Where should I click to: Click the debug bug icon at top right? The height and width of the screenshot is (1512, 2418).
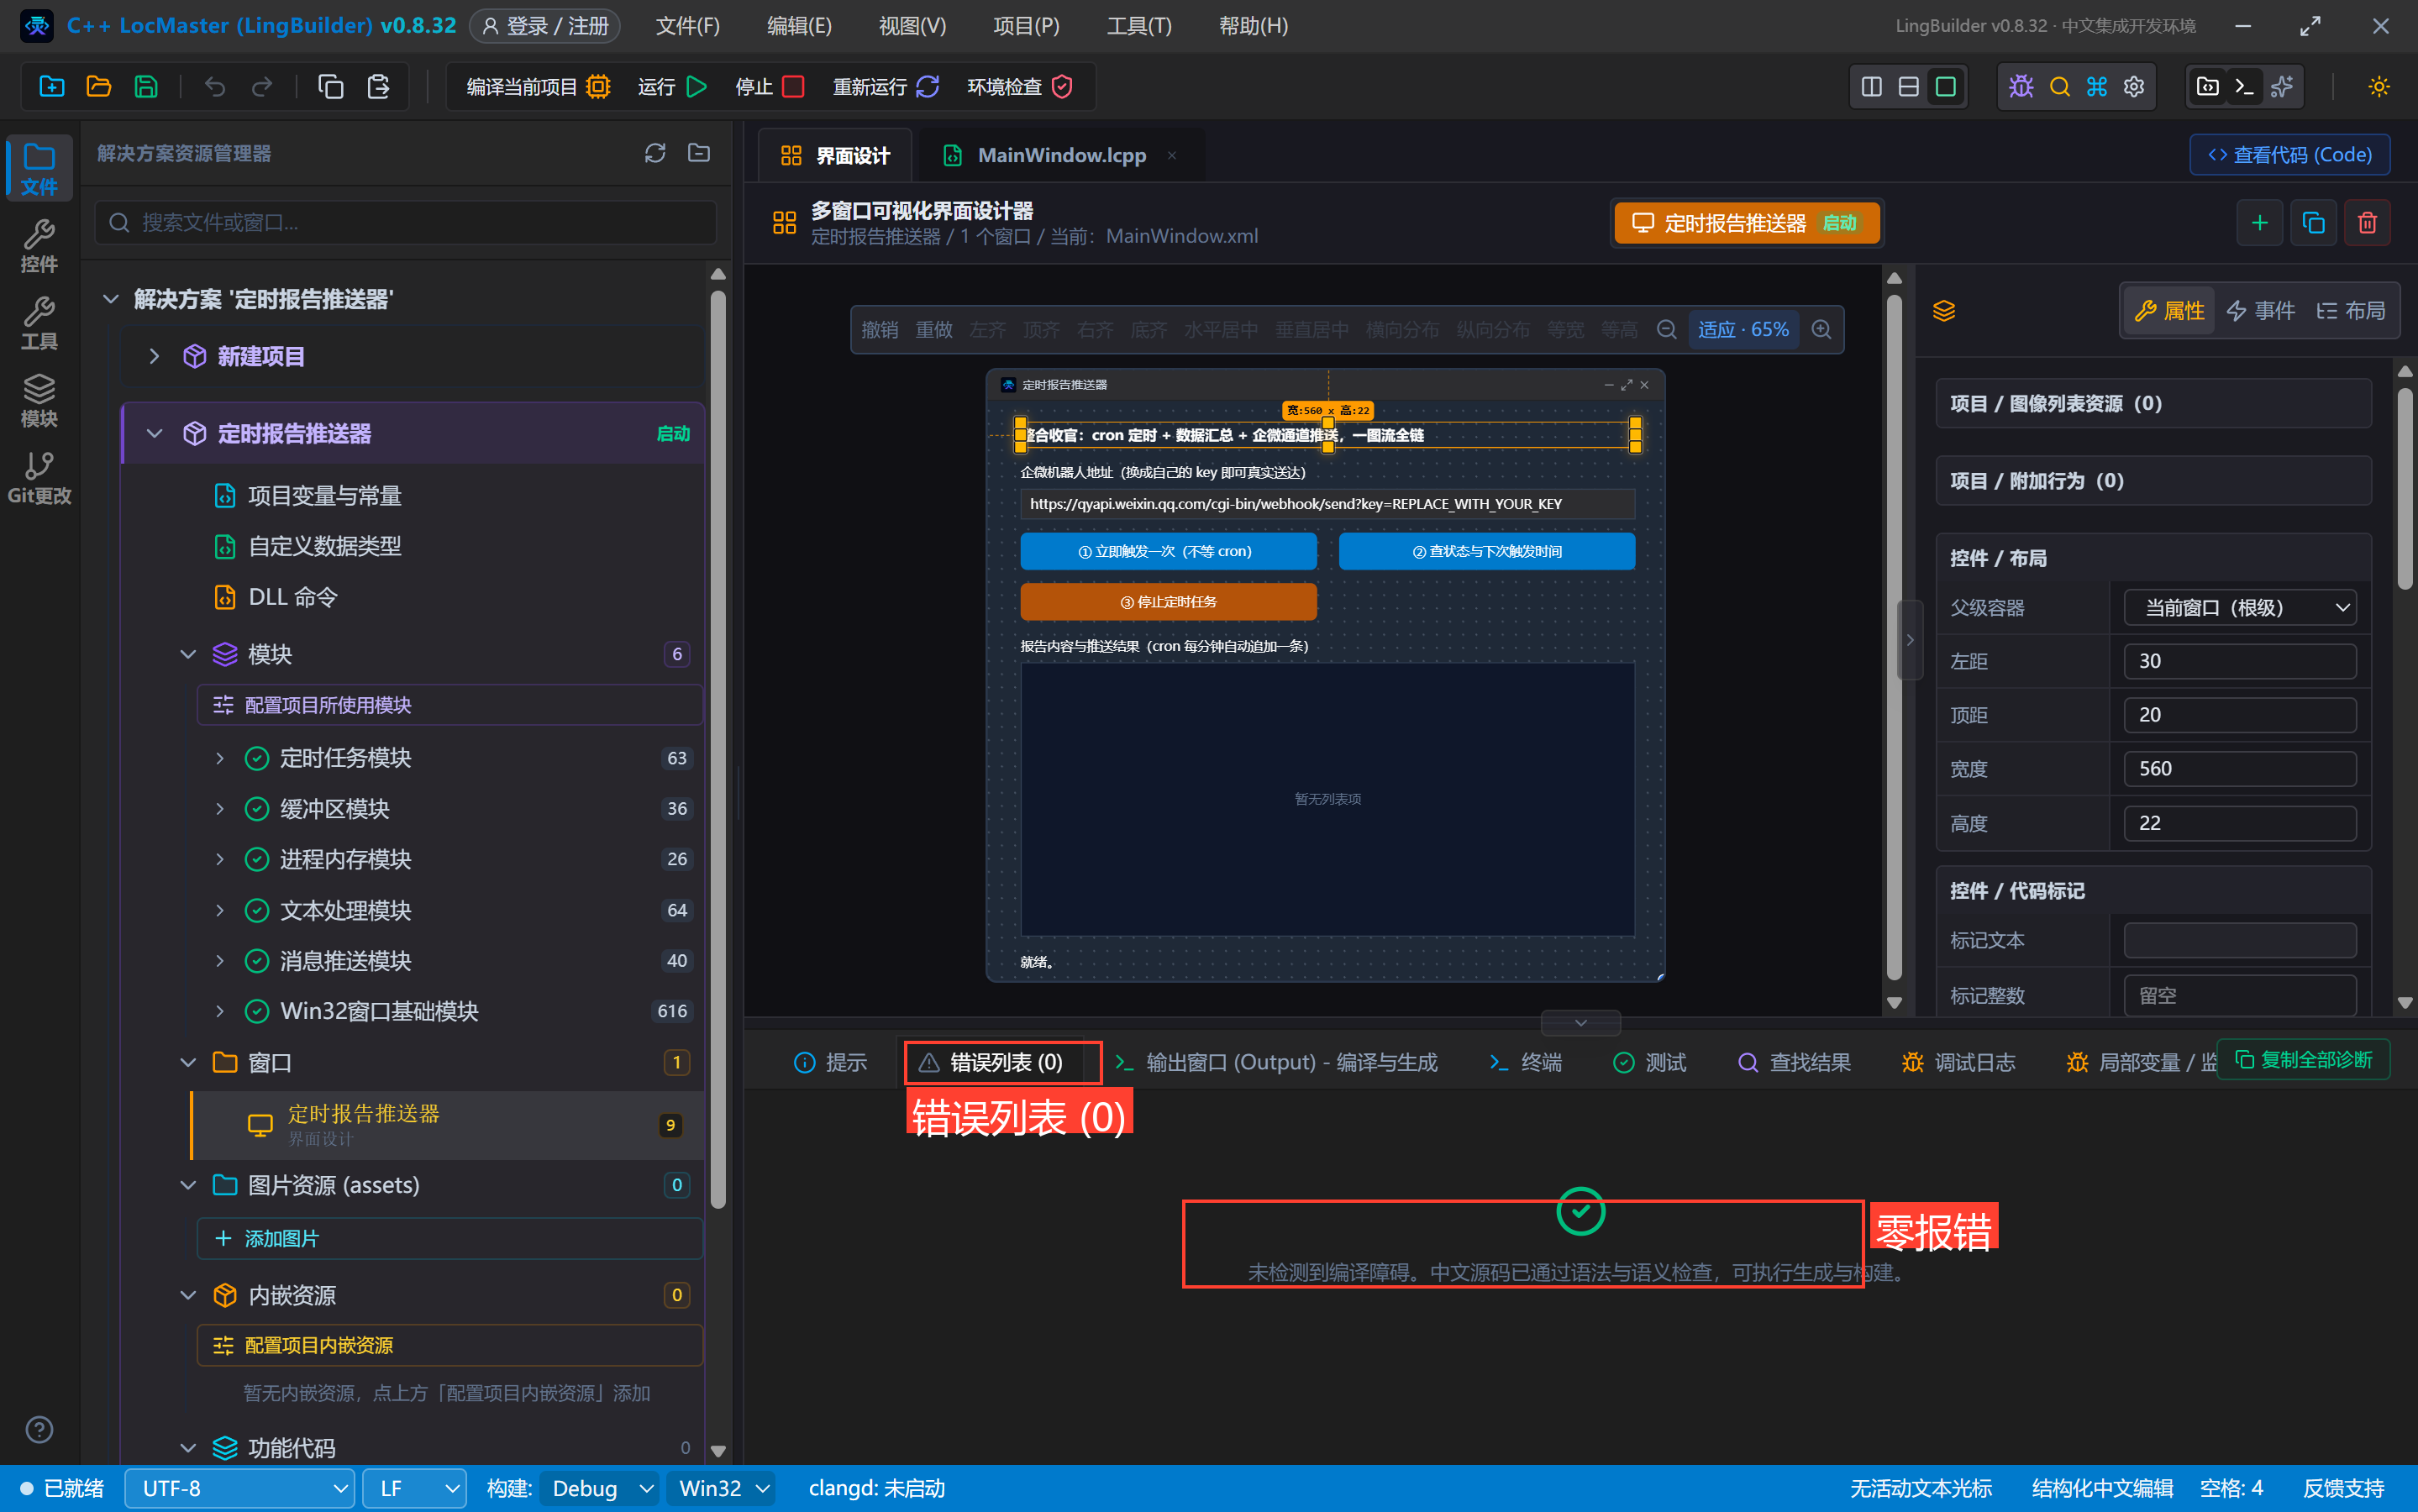pyautogui.click(x=2021, y=87)
